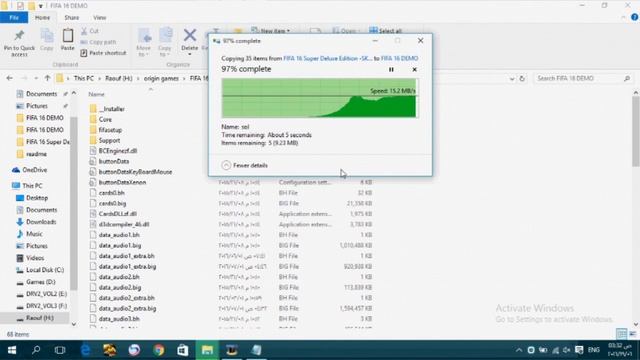Select file data_audio2_extra.bh

point(122,298)
